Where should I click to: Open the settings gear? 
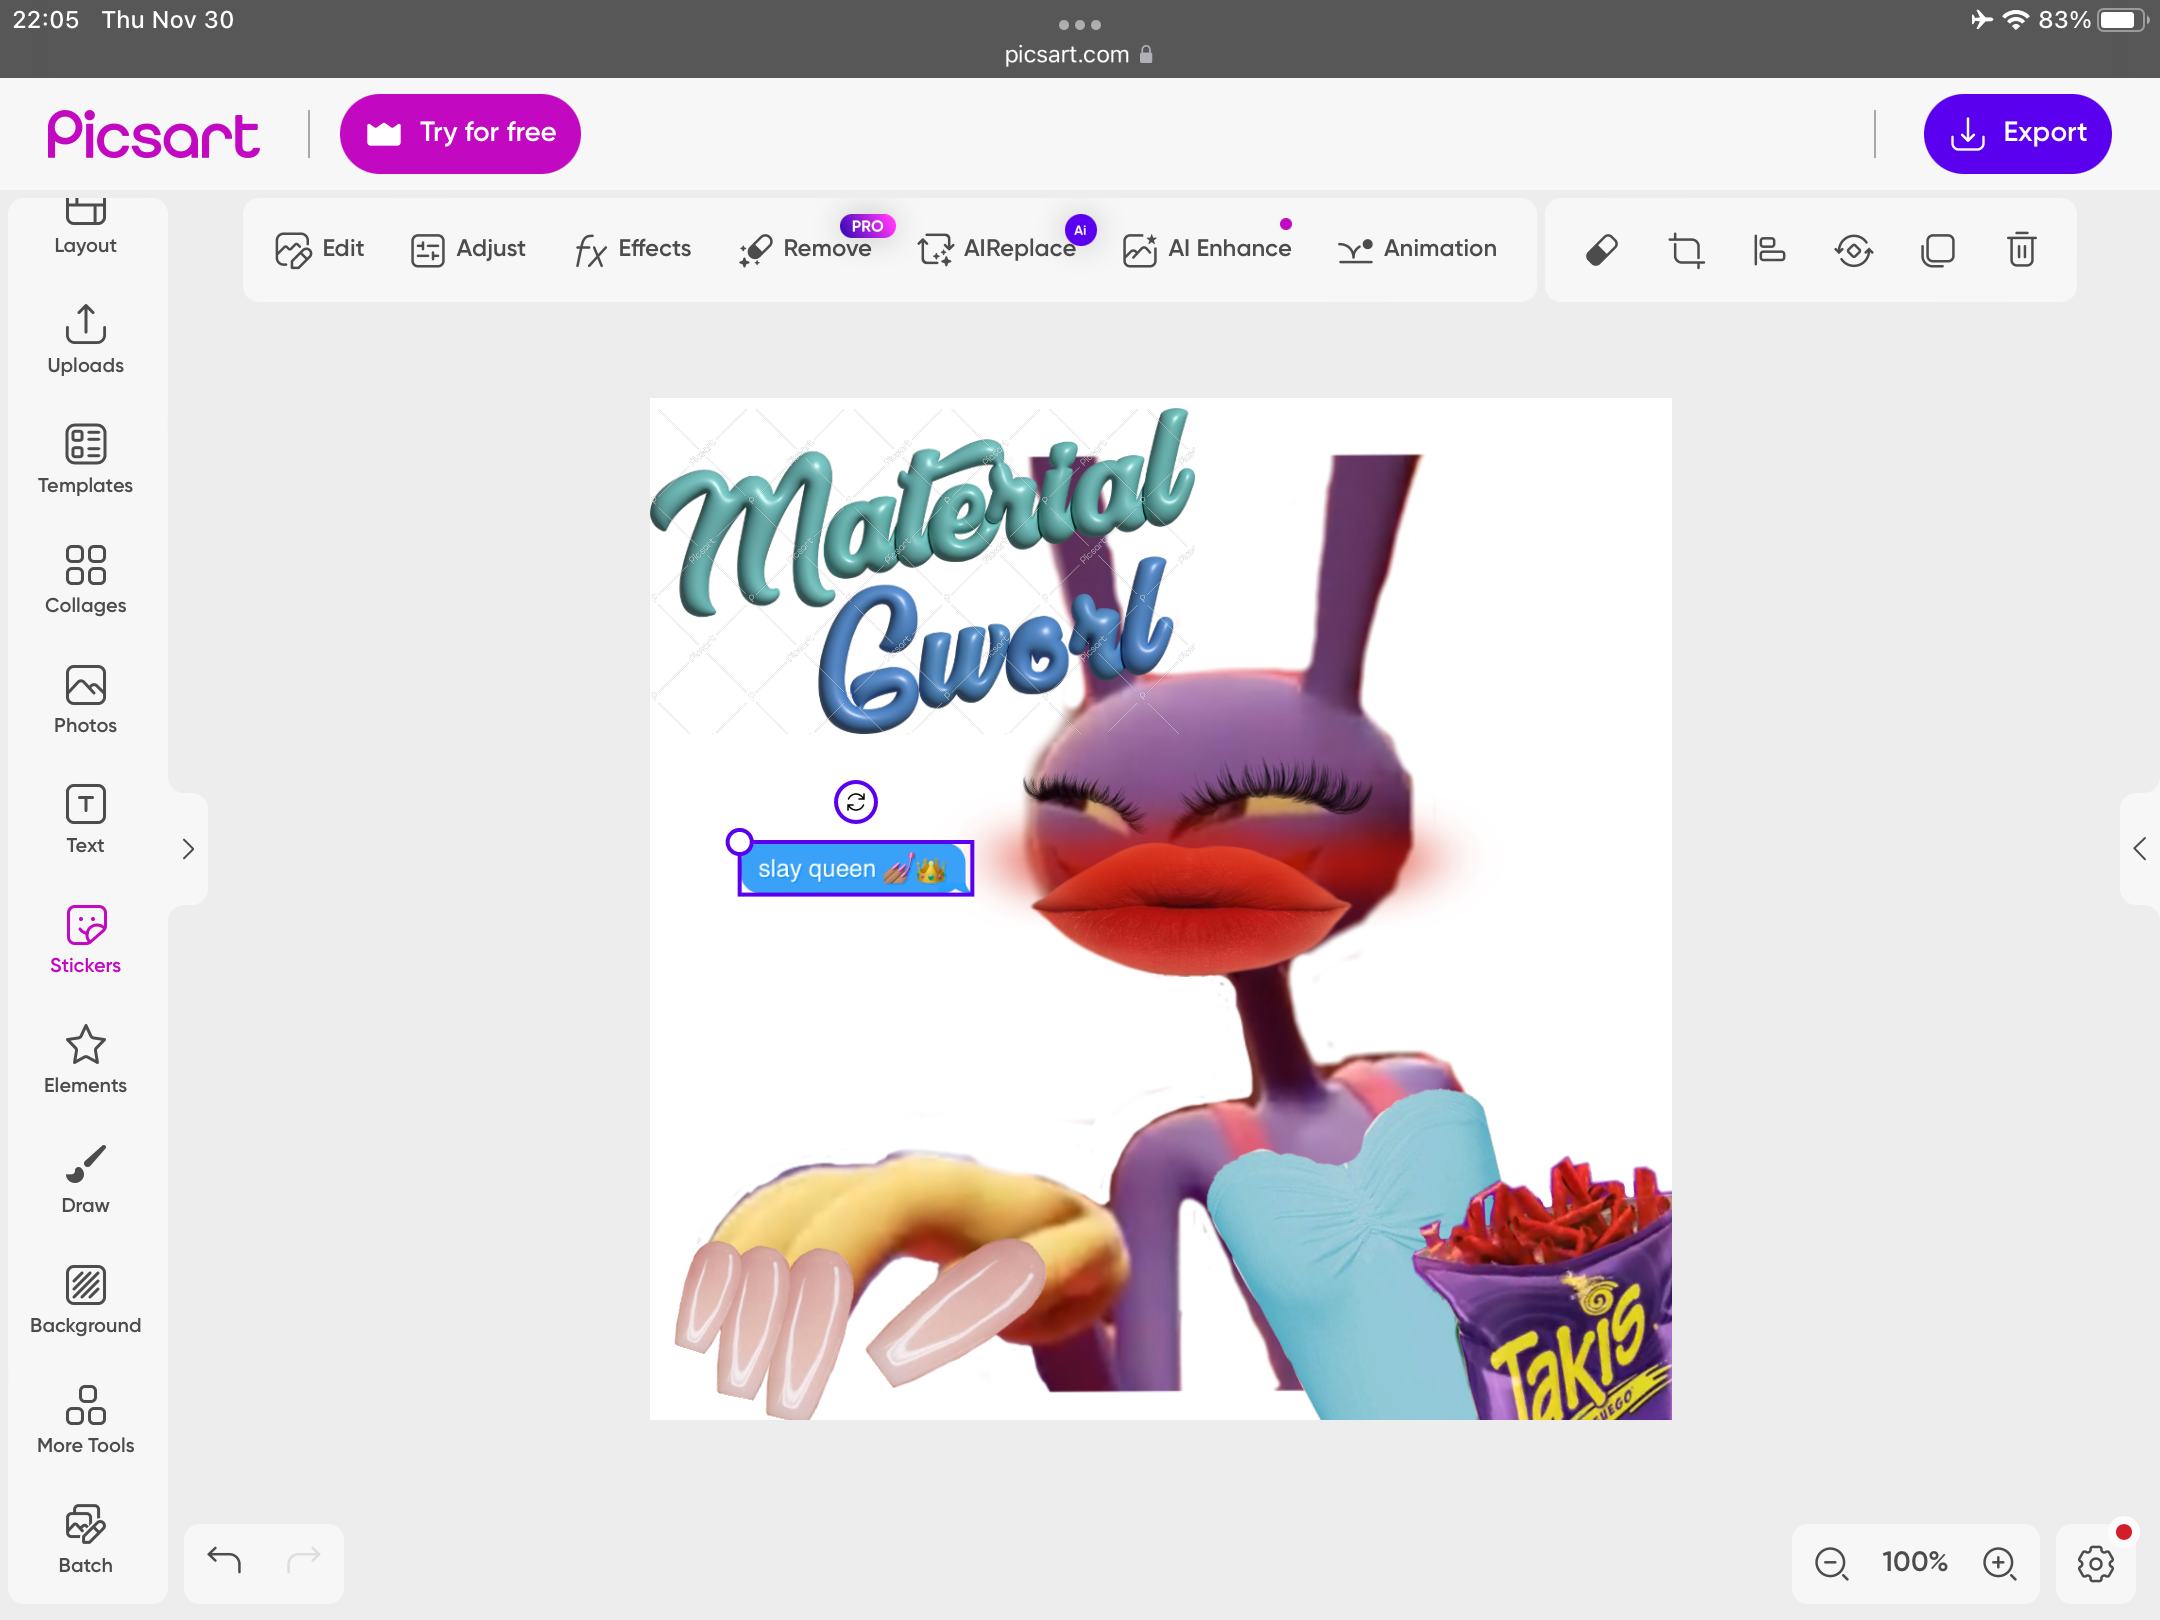coord(2096,1563)
